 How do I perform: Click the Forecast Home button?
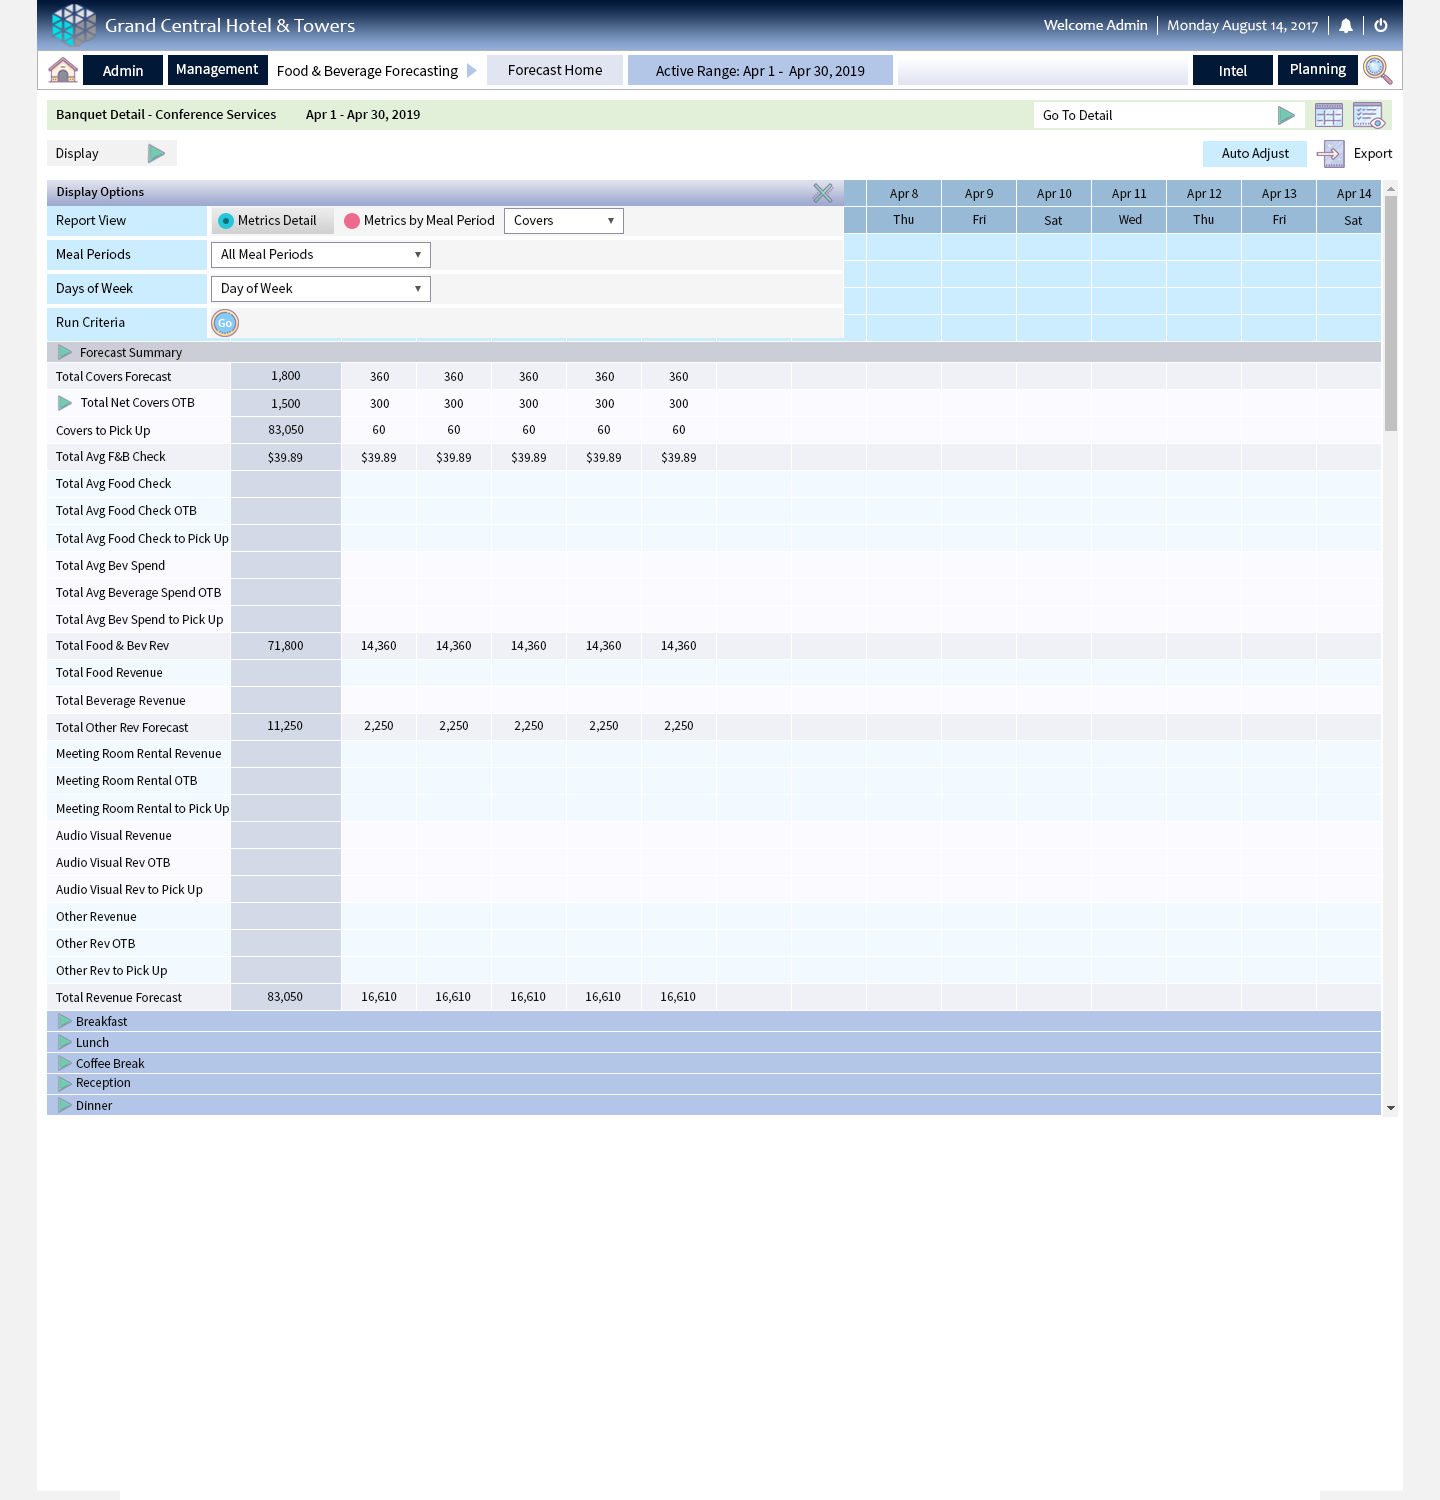click(x=555, y=70)
